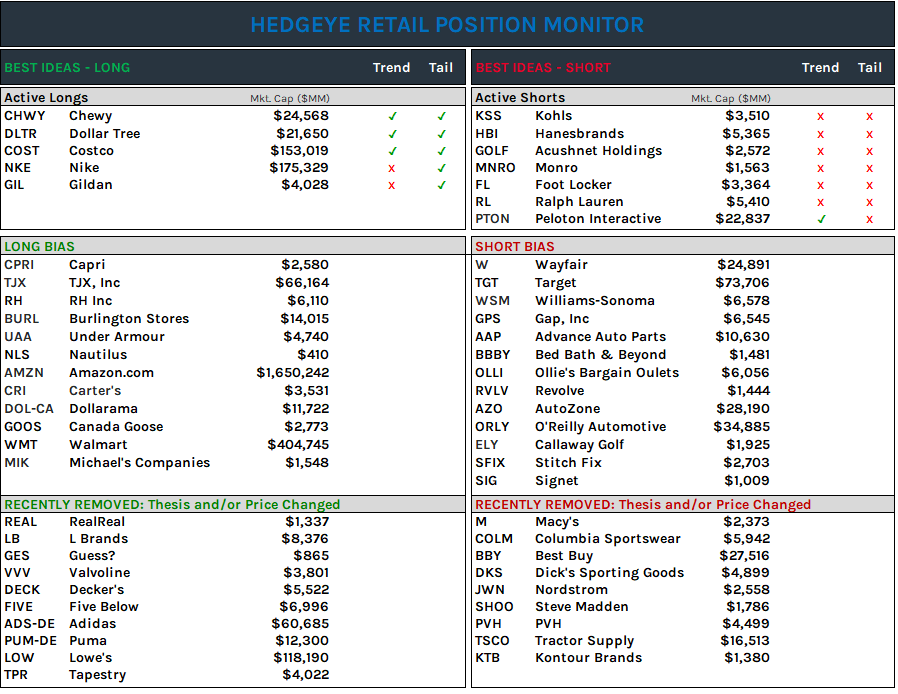
Task: Click the "HEDGEYE RETAIL POSITION MONITOR" title
Action: [x=447, y=25]
